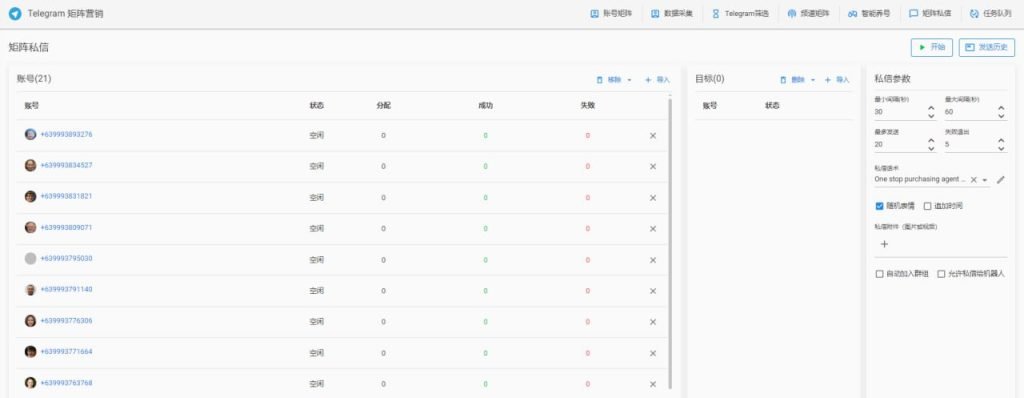Decrease 最小间隔 with down arrow

[x=931, y=116]
